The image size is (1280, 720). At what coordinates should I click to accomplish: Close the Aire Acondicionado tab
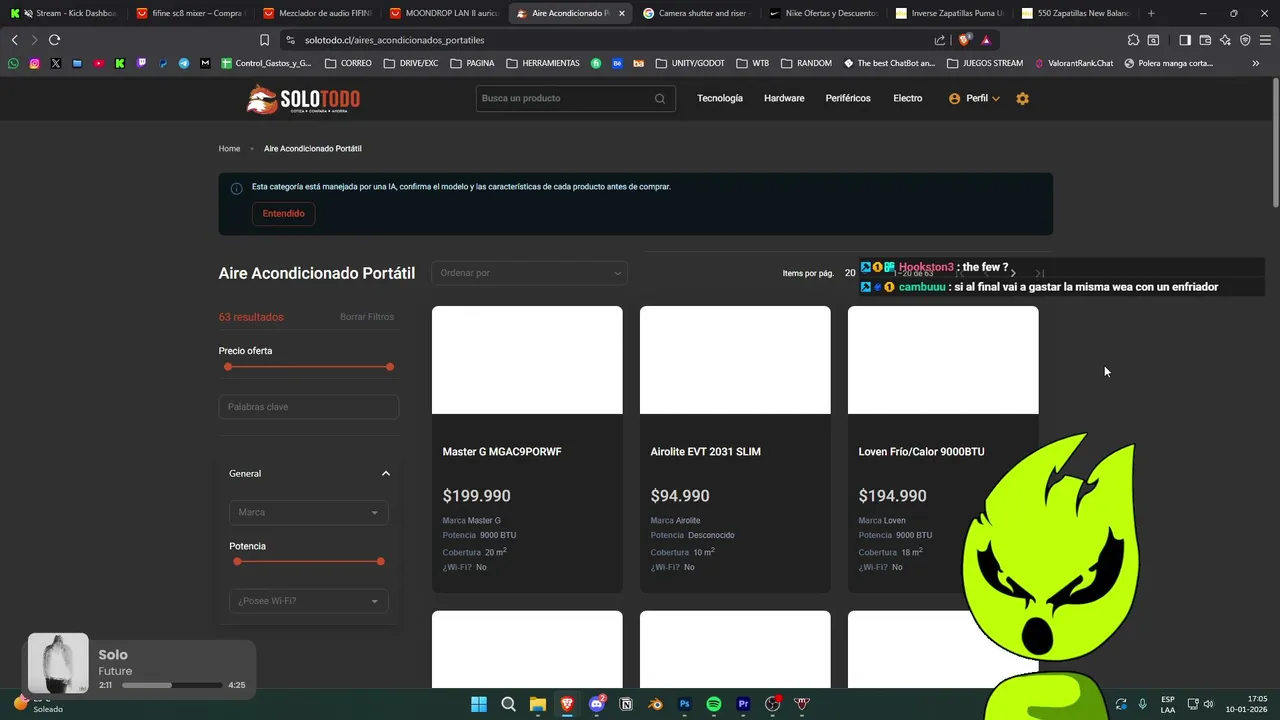[621, 13]
